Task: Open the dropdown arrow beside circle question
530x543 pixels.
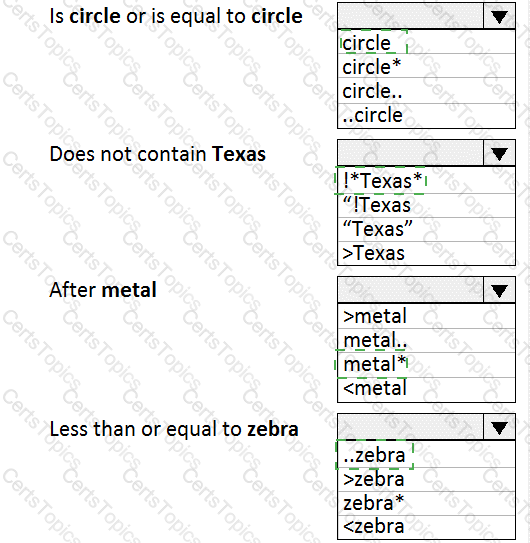Action: click(x=499, y=16)
